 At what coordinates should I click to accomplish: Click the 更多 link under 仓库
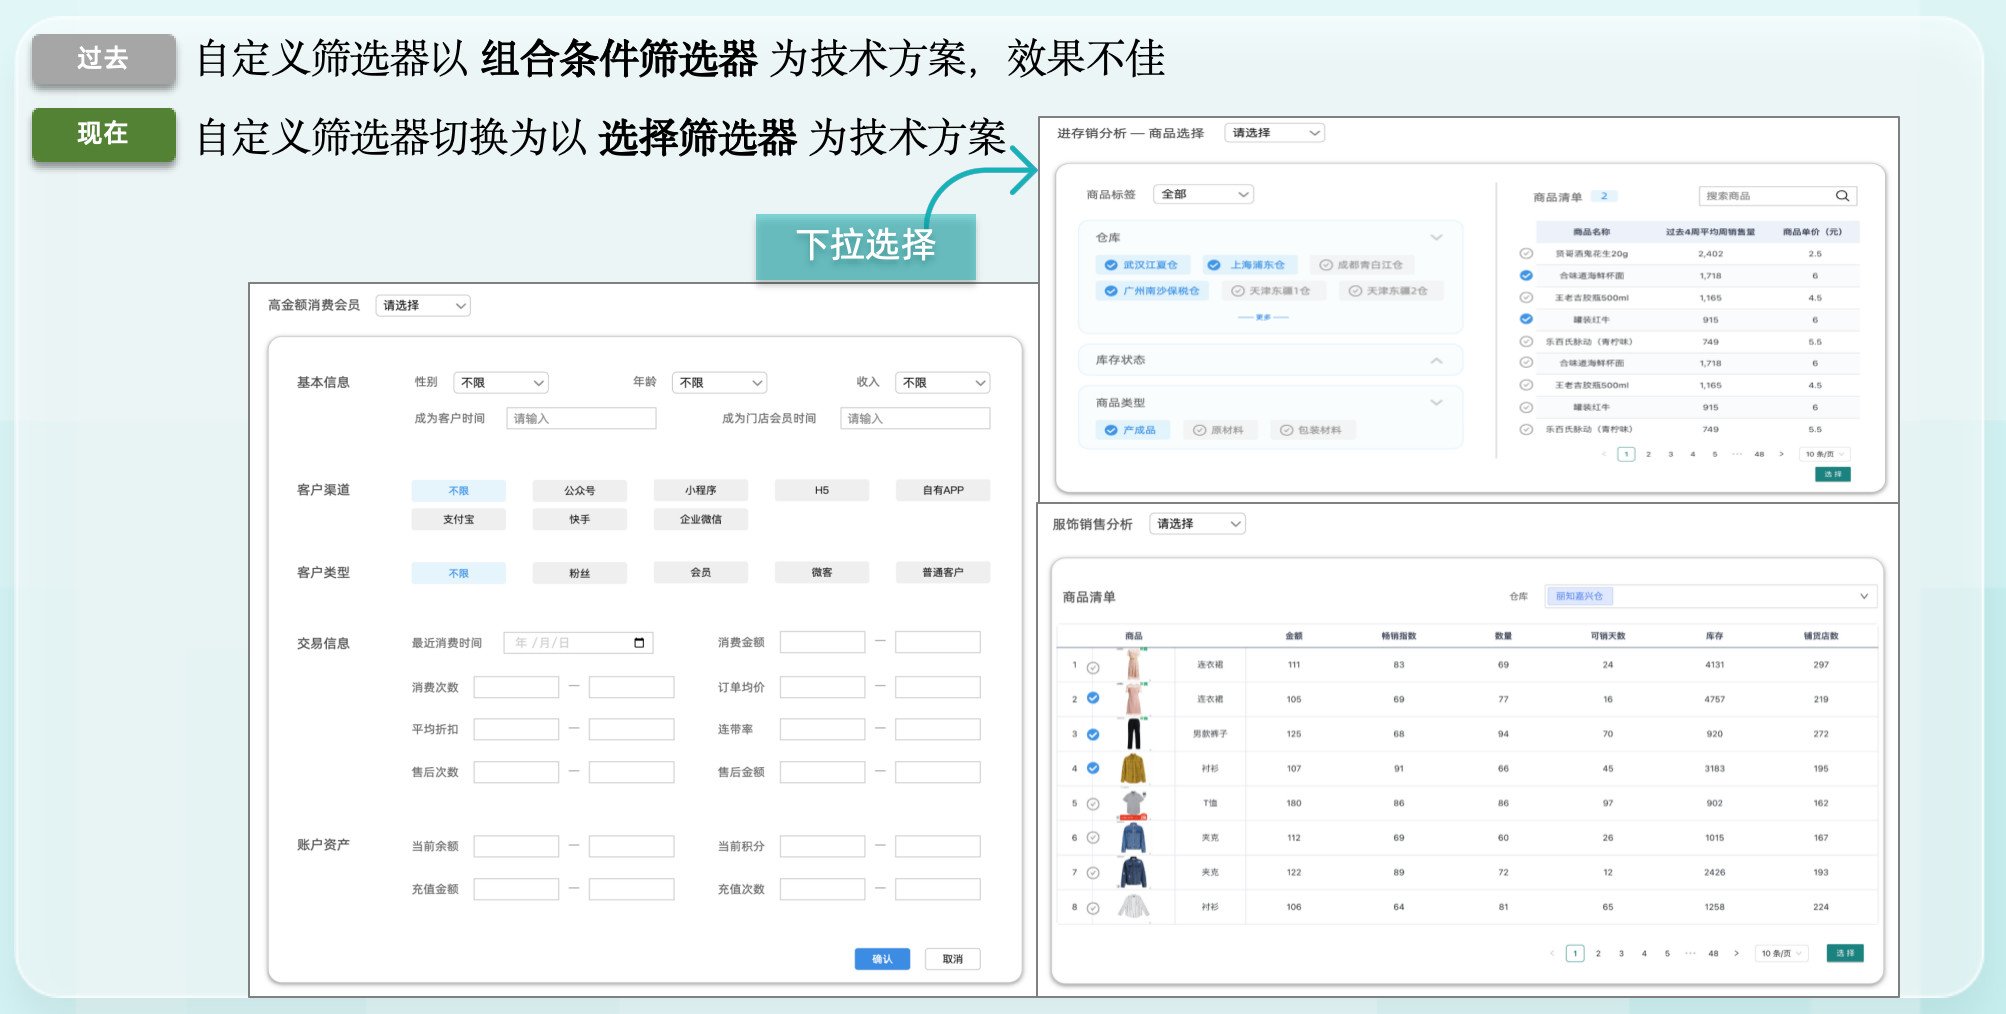tap(1263, 317)
